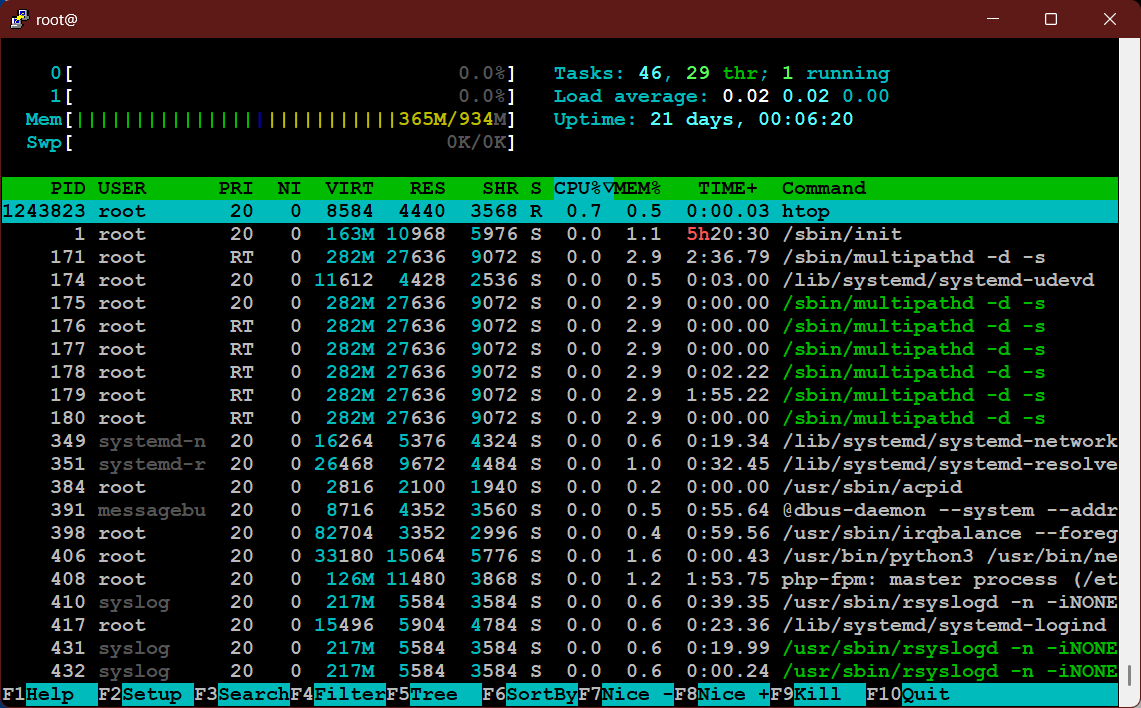Select PID 410 rsyslogd row
The image size is (1141, 708).
pos(560,602)
